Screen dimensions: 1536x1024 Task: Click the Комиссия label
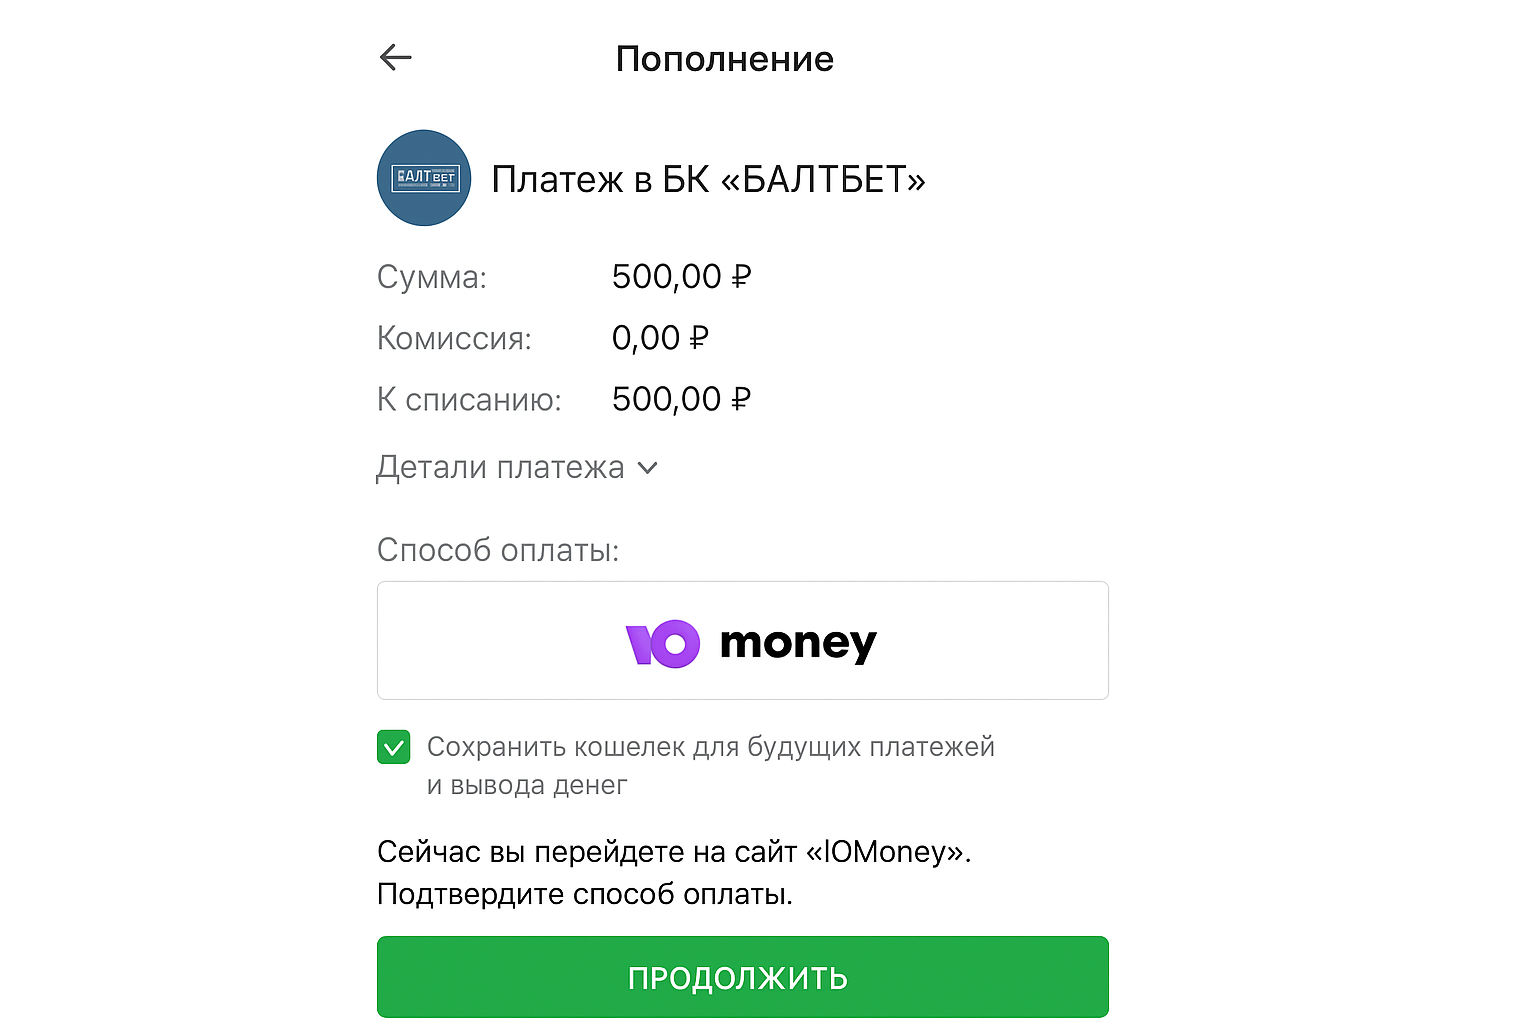point(454,339)
